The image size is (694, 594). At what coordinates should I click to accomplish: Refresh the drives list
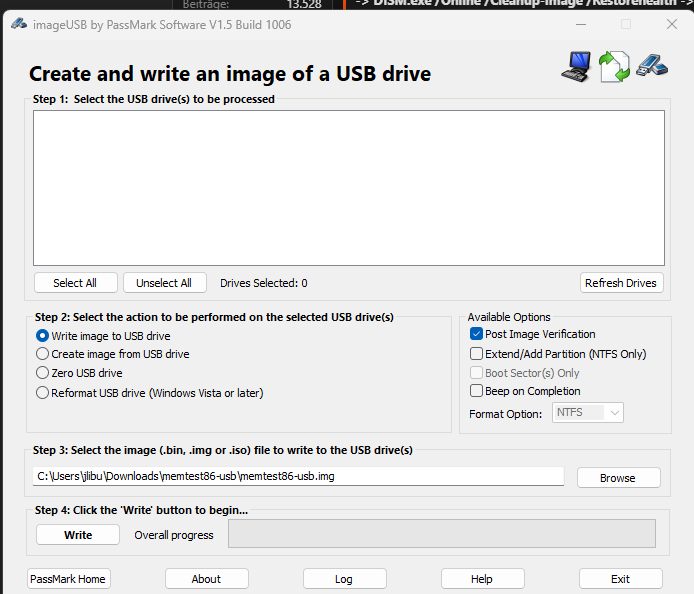[621, 283]
